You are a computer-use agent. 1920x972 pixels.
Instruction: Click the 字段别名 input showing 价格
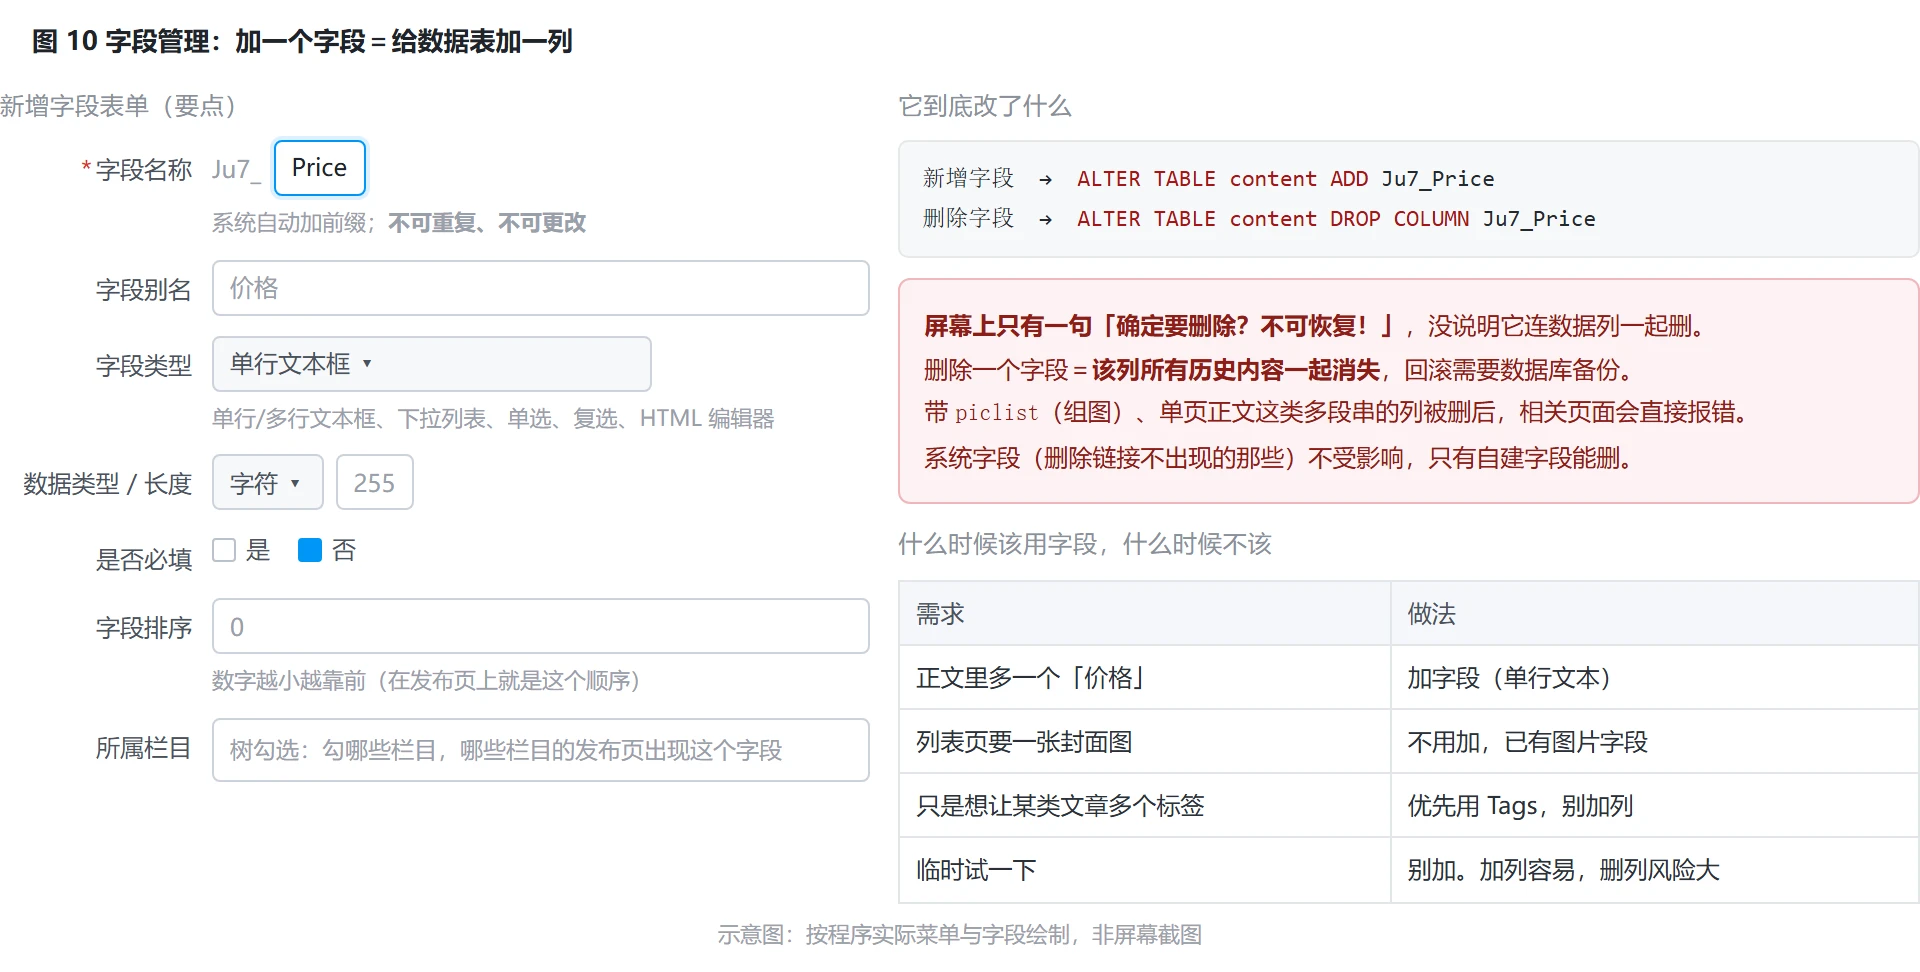pos(540,288)
